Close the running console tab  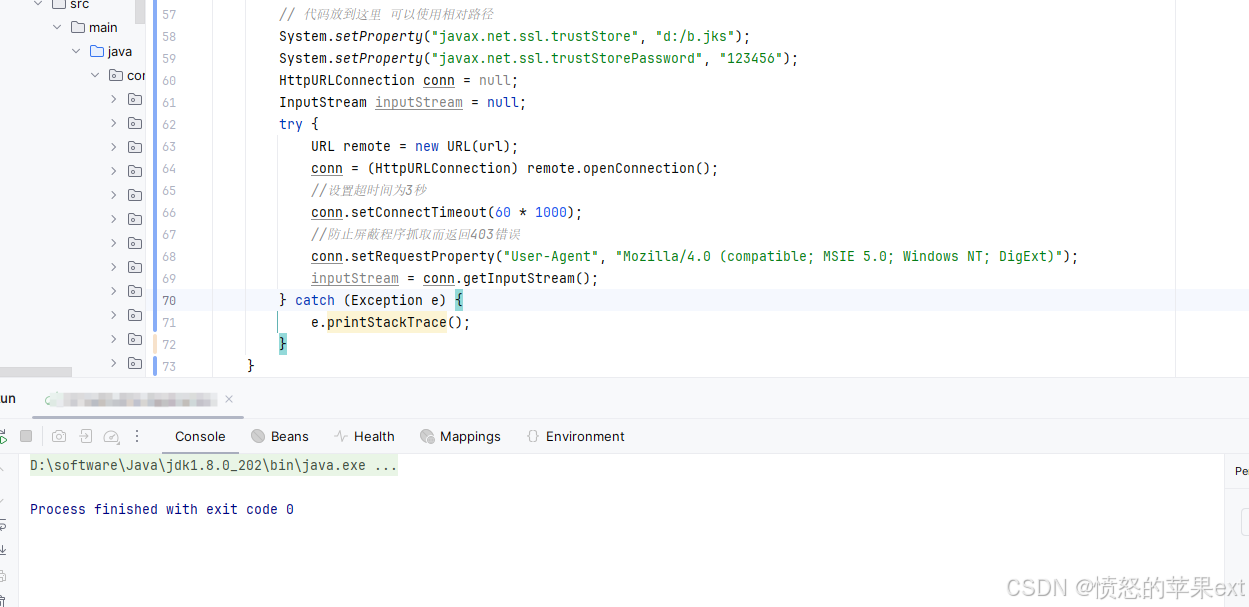229,398
